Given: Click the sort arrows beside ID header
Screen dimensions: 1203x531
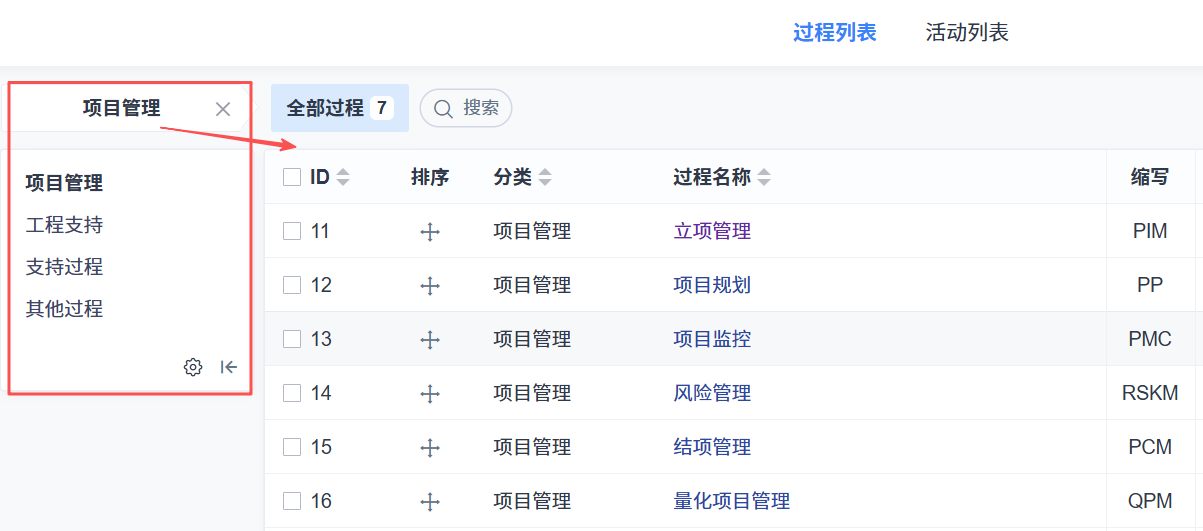Looking at the screenshot, I should pyautogui.click(x=343, y=178).
